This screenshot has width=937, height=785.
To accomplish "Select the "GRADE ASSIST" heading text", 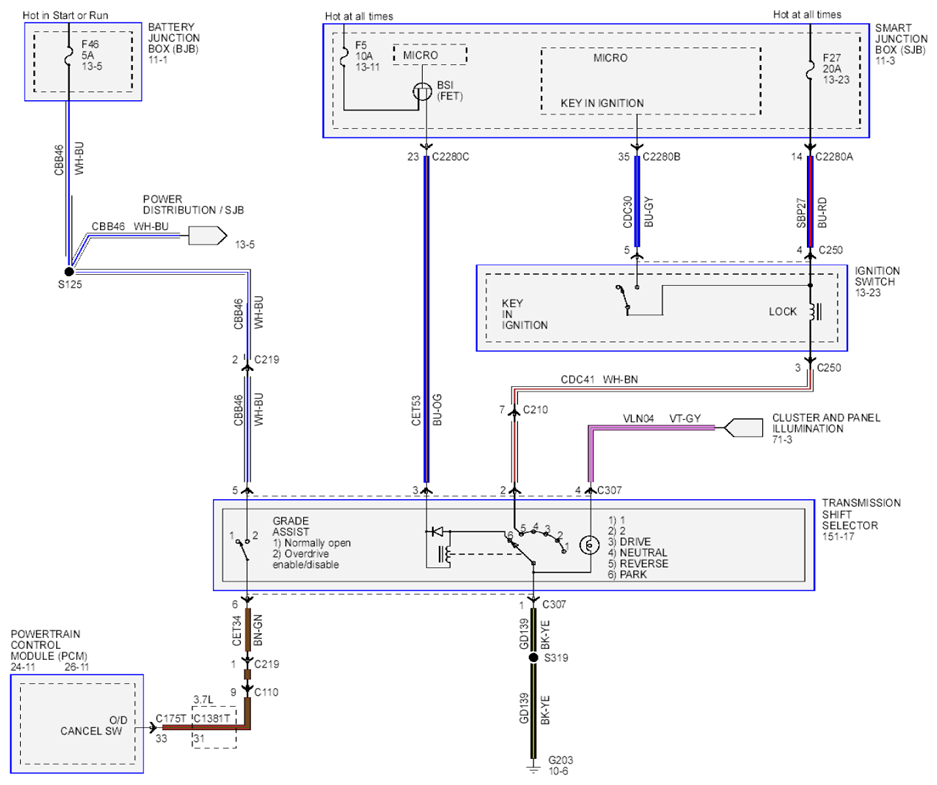I will (x=291, y=526).
